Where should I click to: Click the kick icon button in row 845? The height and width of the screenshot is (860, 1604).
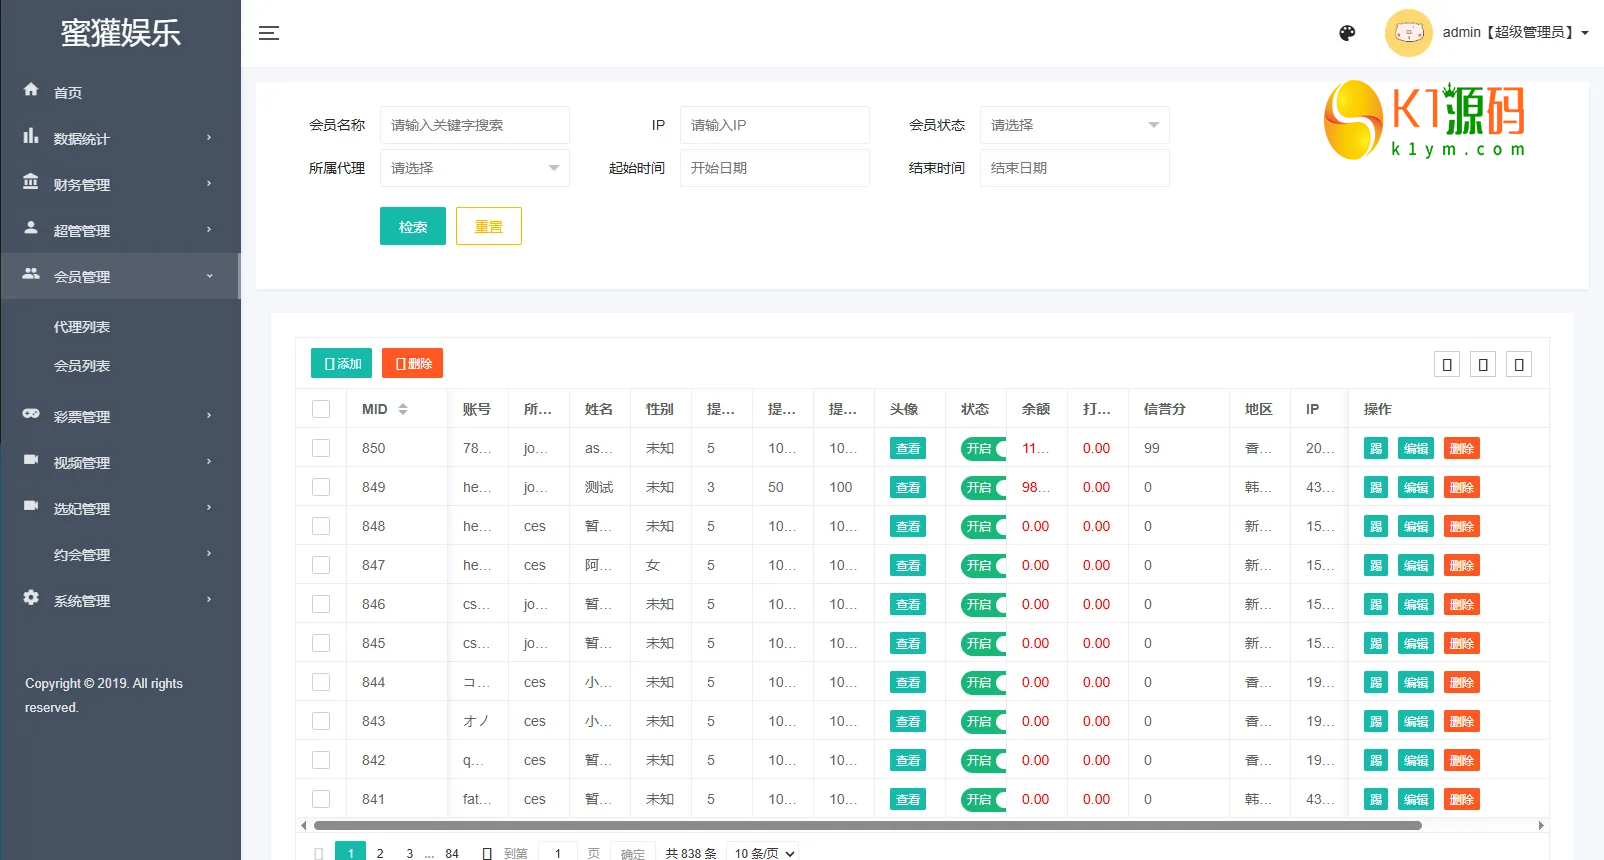[1376, 644]
